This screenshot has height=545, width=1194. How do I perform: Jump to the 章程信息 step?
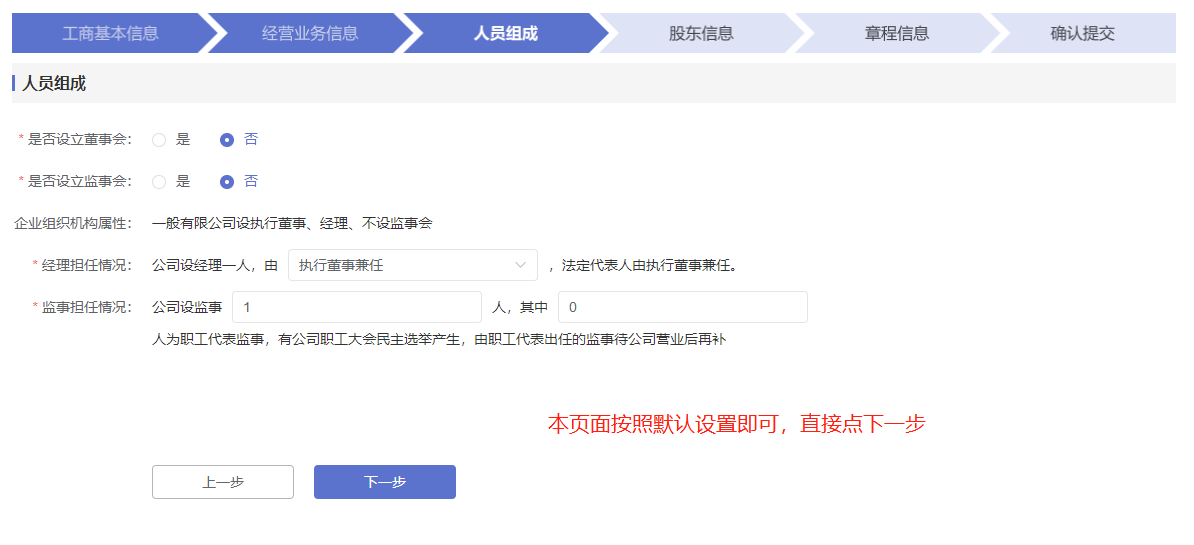897,33
